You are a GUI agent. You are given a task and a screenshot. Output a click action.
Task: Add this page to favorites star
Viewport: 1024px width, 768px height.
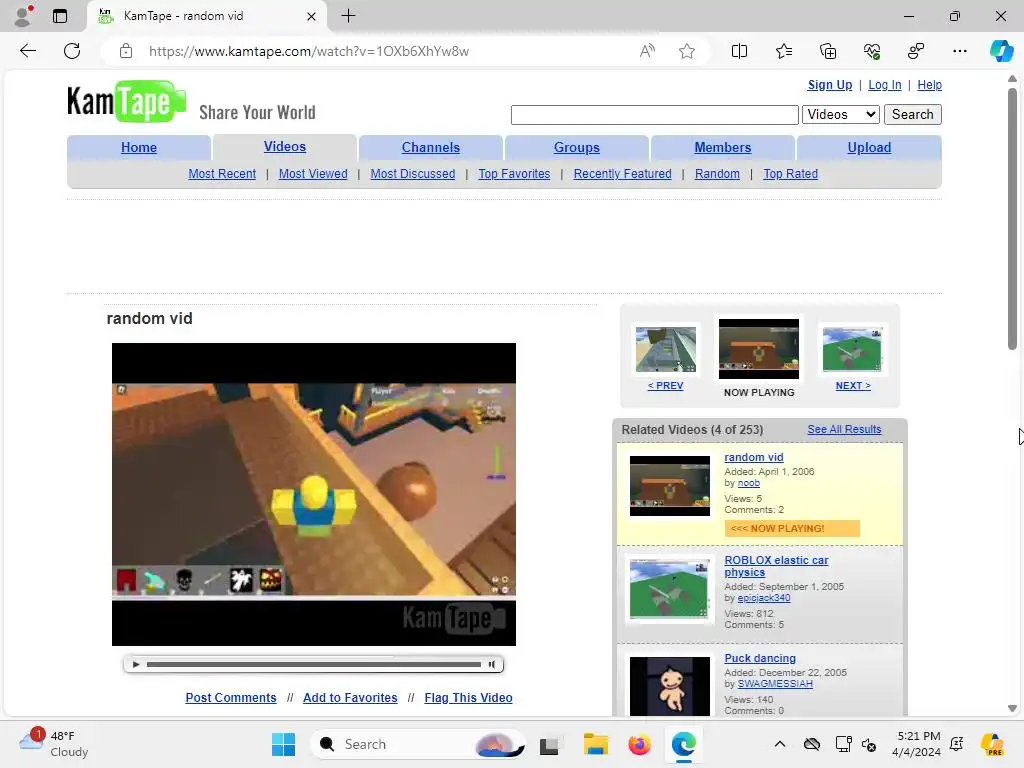tap(686, 51)
